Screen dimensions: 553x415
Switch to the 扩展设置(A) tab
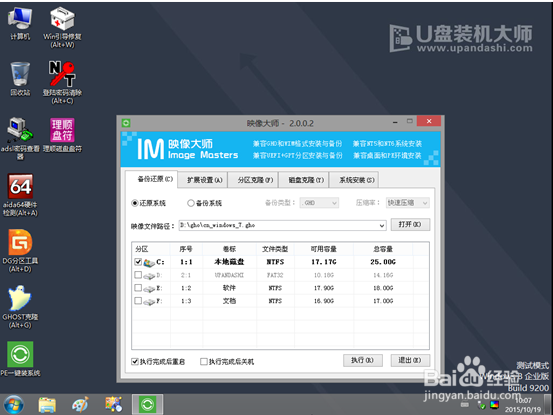[x=203, y=180]
